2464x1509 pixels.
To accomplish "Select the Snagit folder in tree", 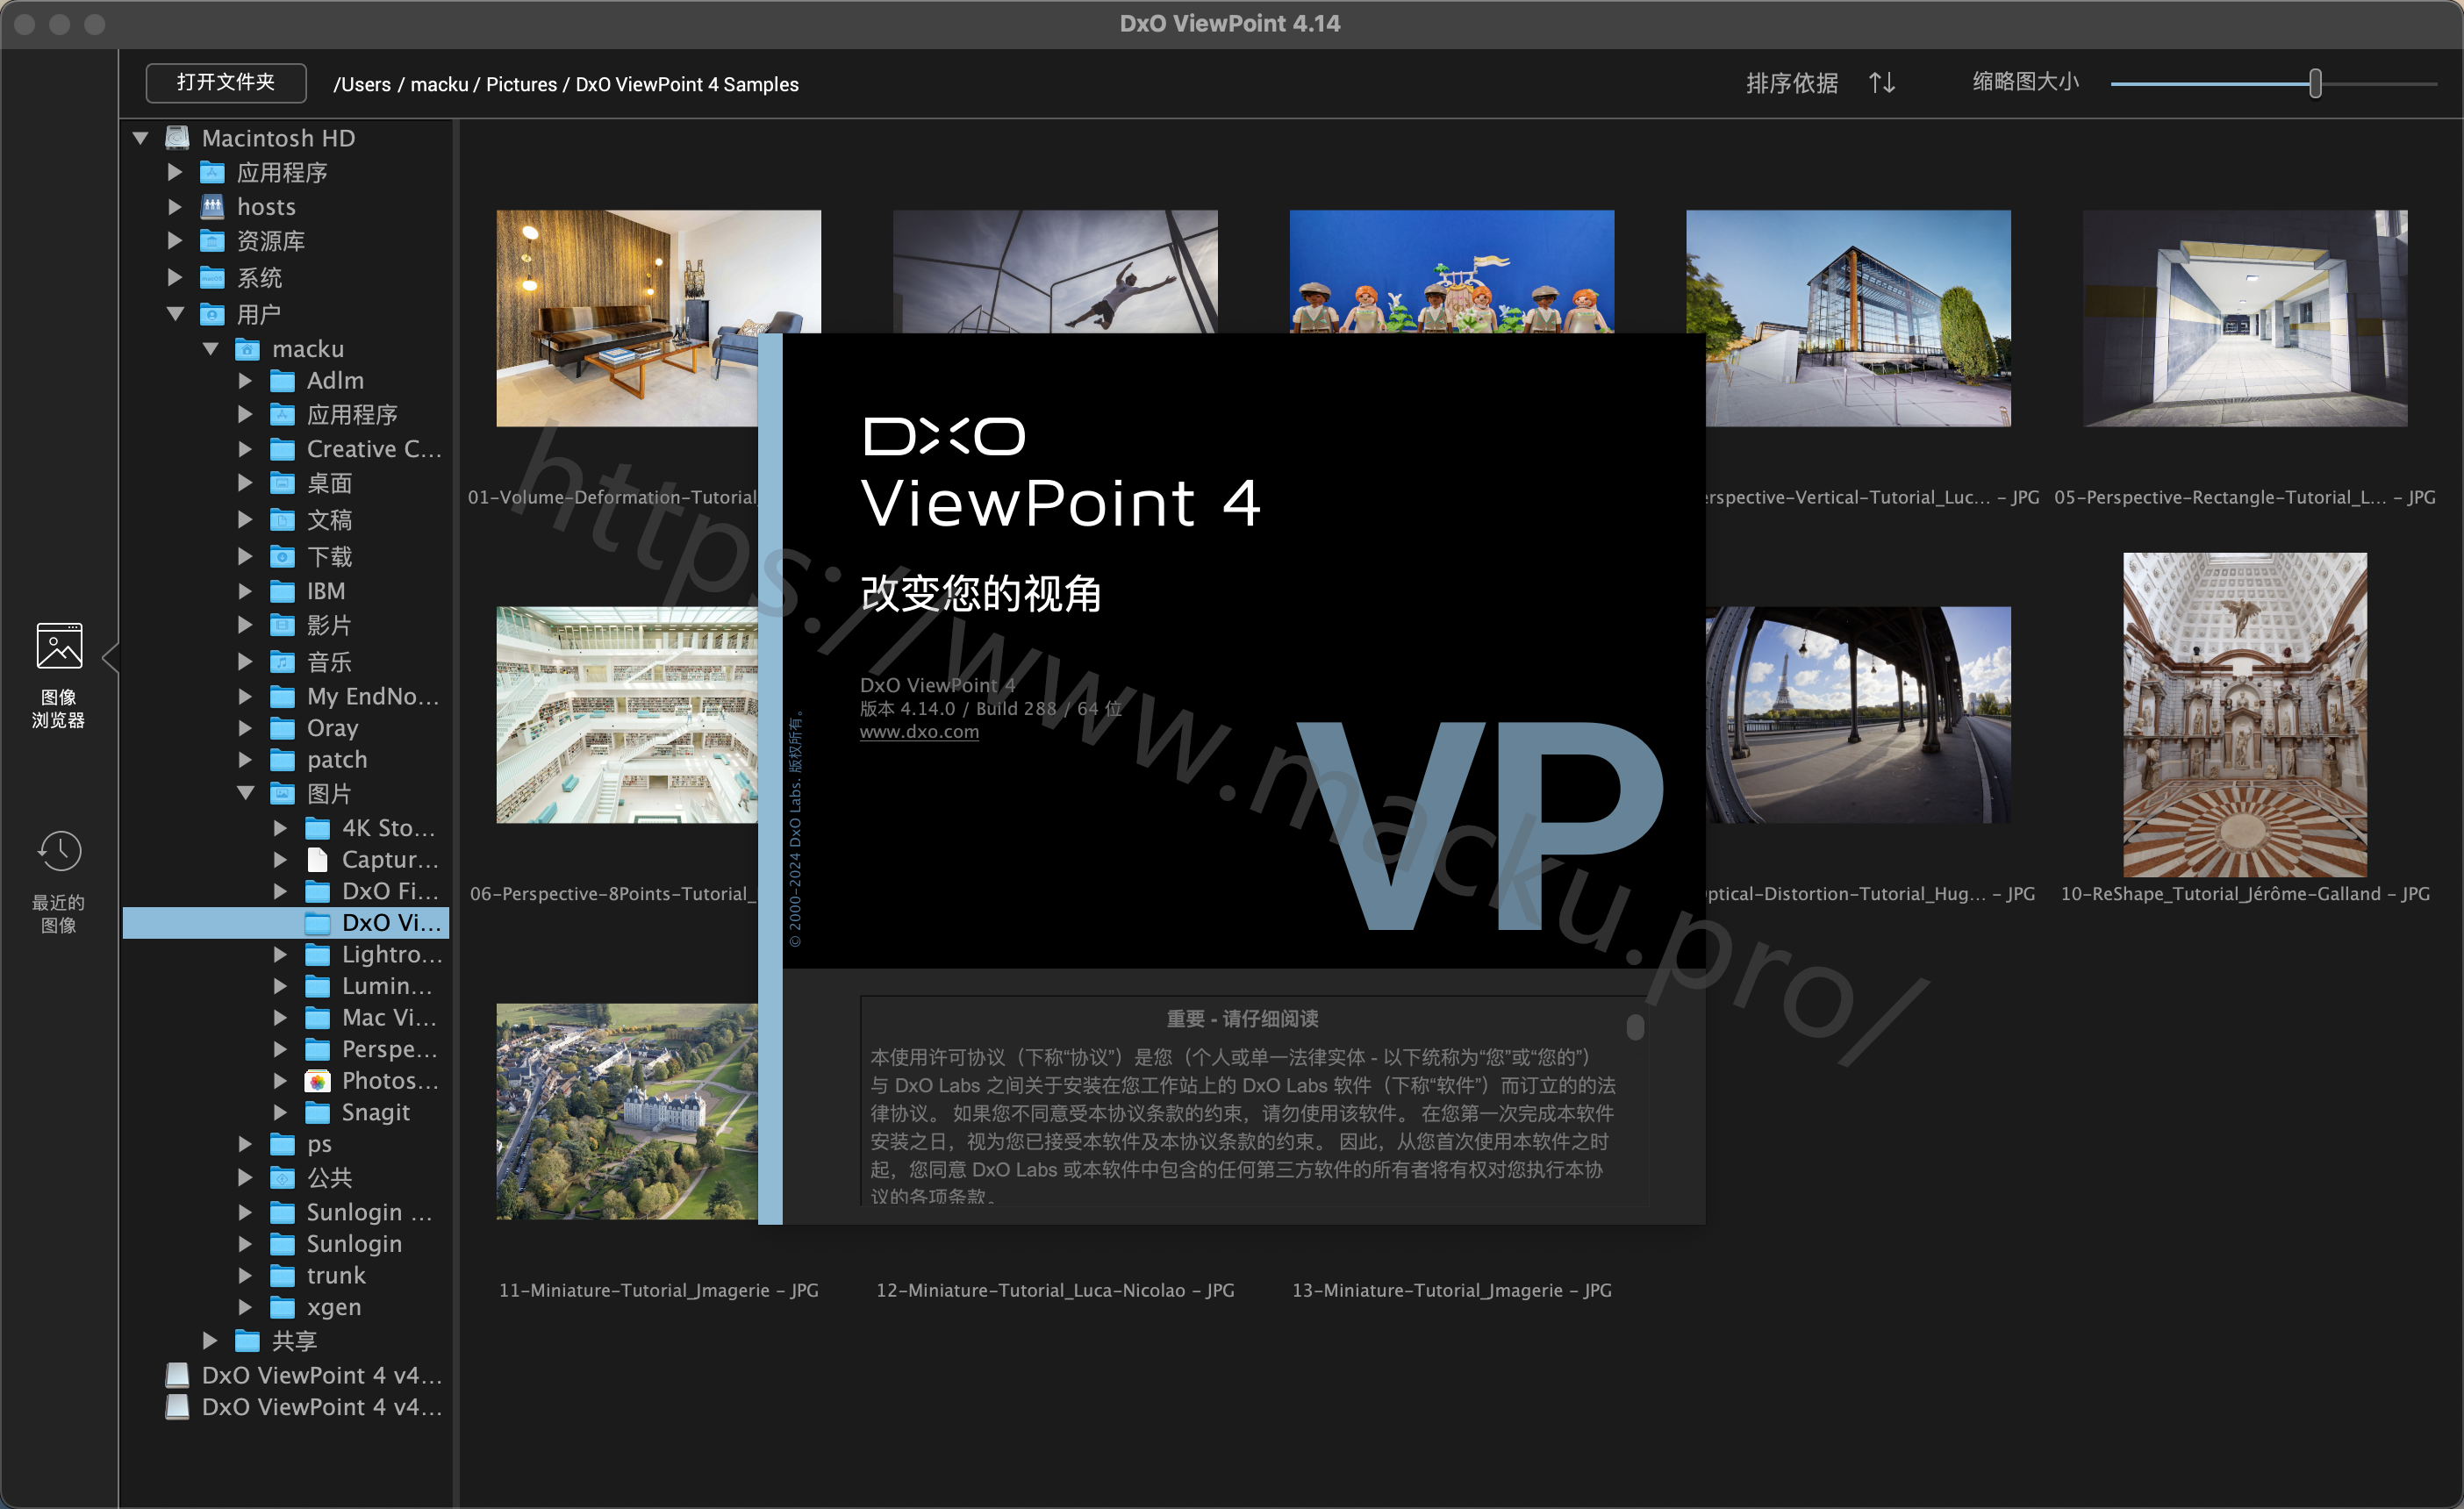I will point(375,1113).
